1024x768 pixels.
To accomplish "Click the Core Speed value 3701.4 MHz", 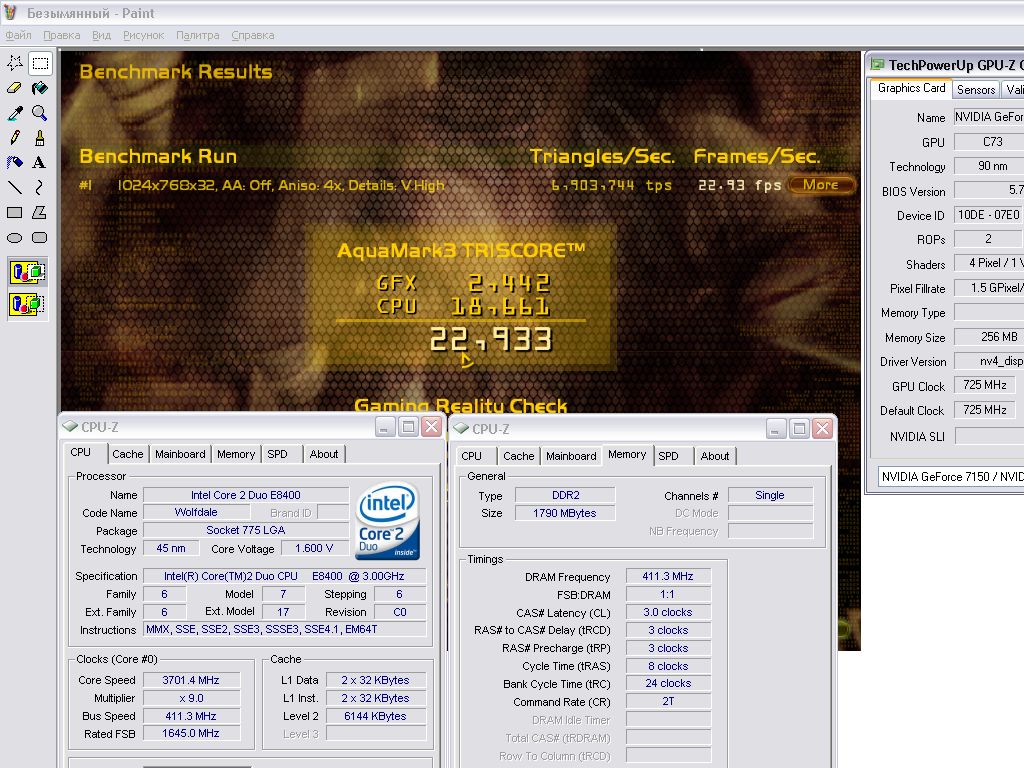I will point(191,680).
